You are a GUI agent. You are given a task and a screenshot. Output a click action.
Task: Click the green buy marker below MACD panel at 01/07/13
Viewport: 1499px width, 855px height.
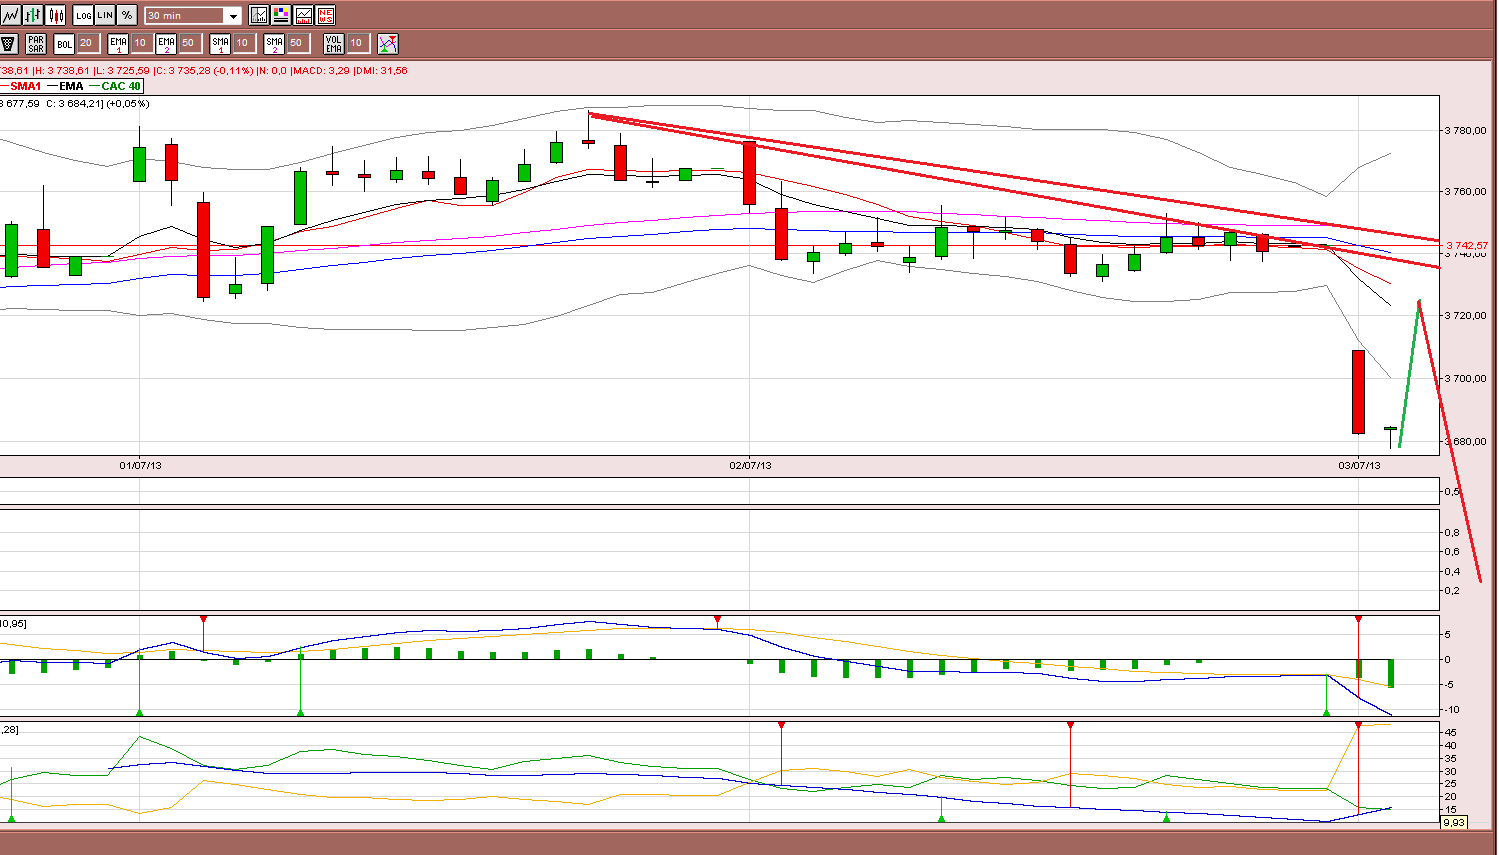139,712
